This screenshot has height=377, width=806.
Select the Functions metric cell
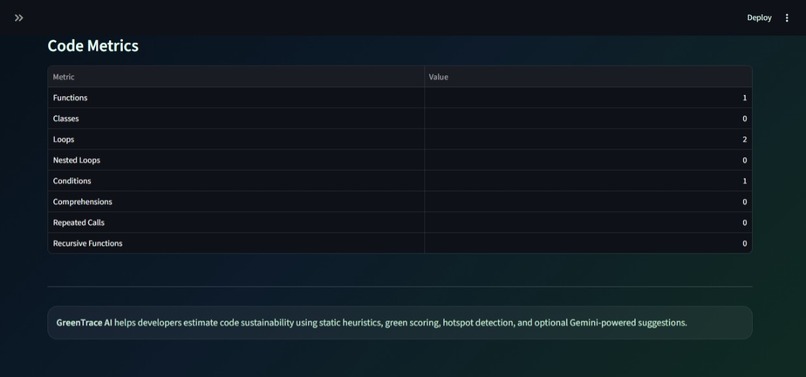click(236, 98)
